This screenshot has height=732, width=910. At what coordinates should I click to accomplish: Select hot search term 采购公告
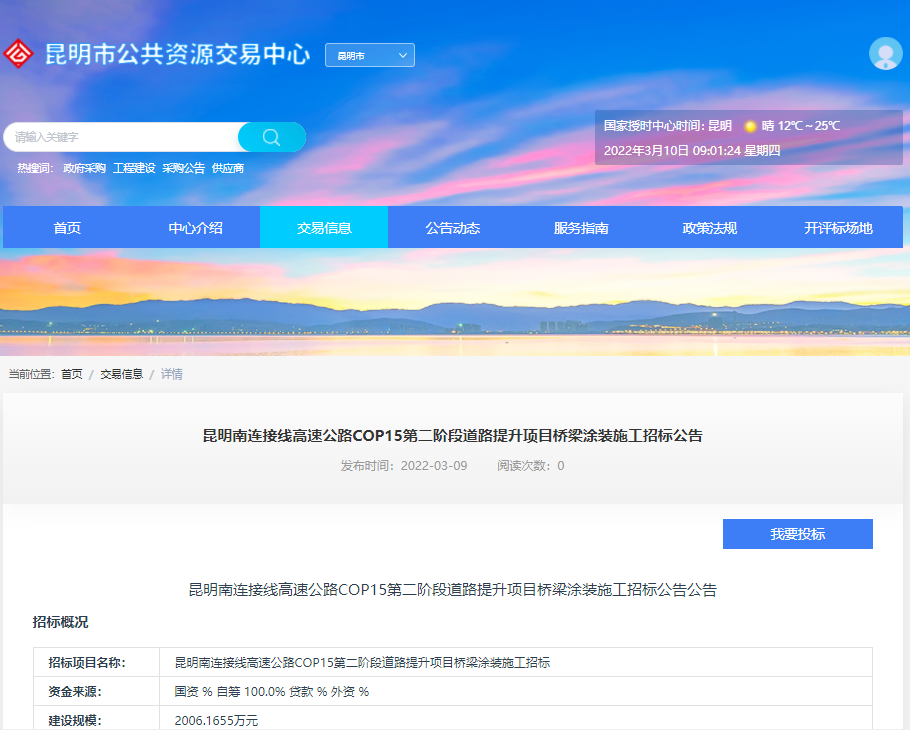[183, 169]
